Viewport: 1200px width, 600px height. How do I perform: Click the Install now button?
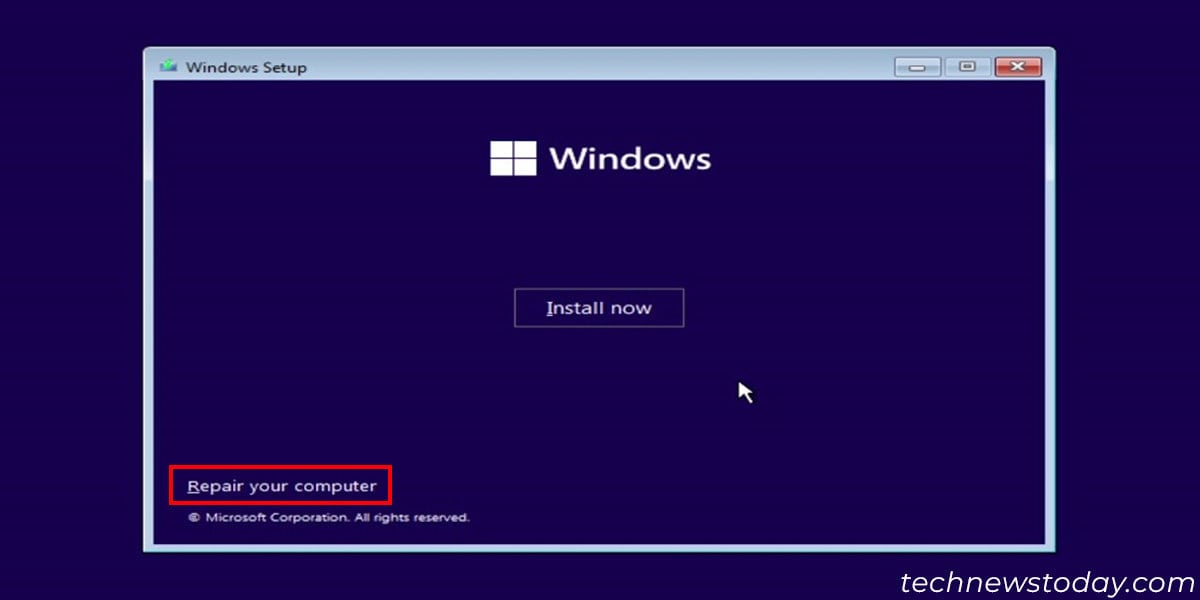599,308
